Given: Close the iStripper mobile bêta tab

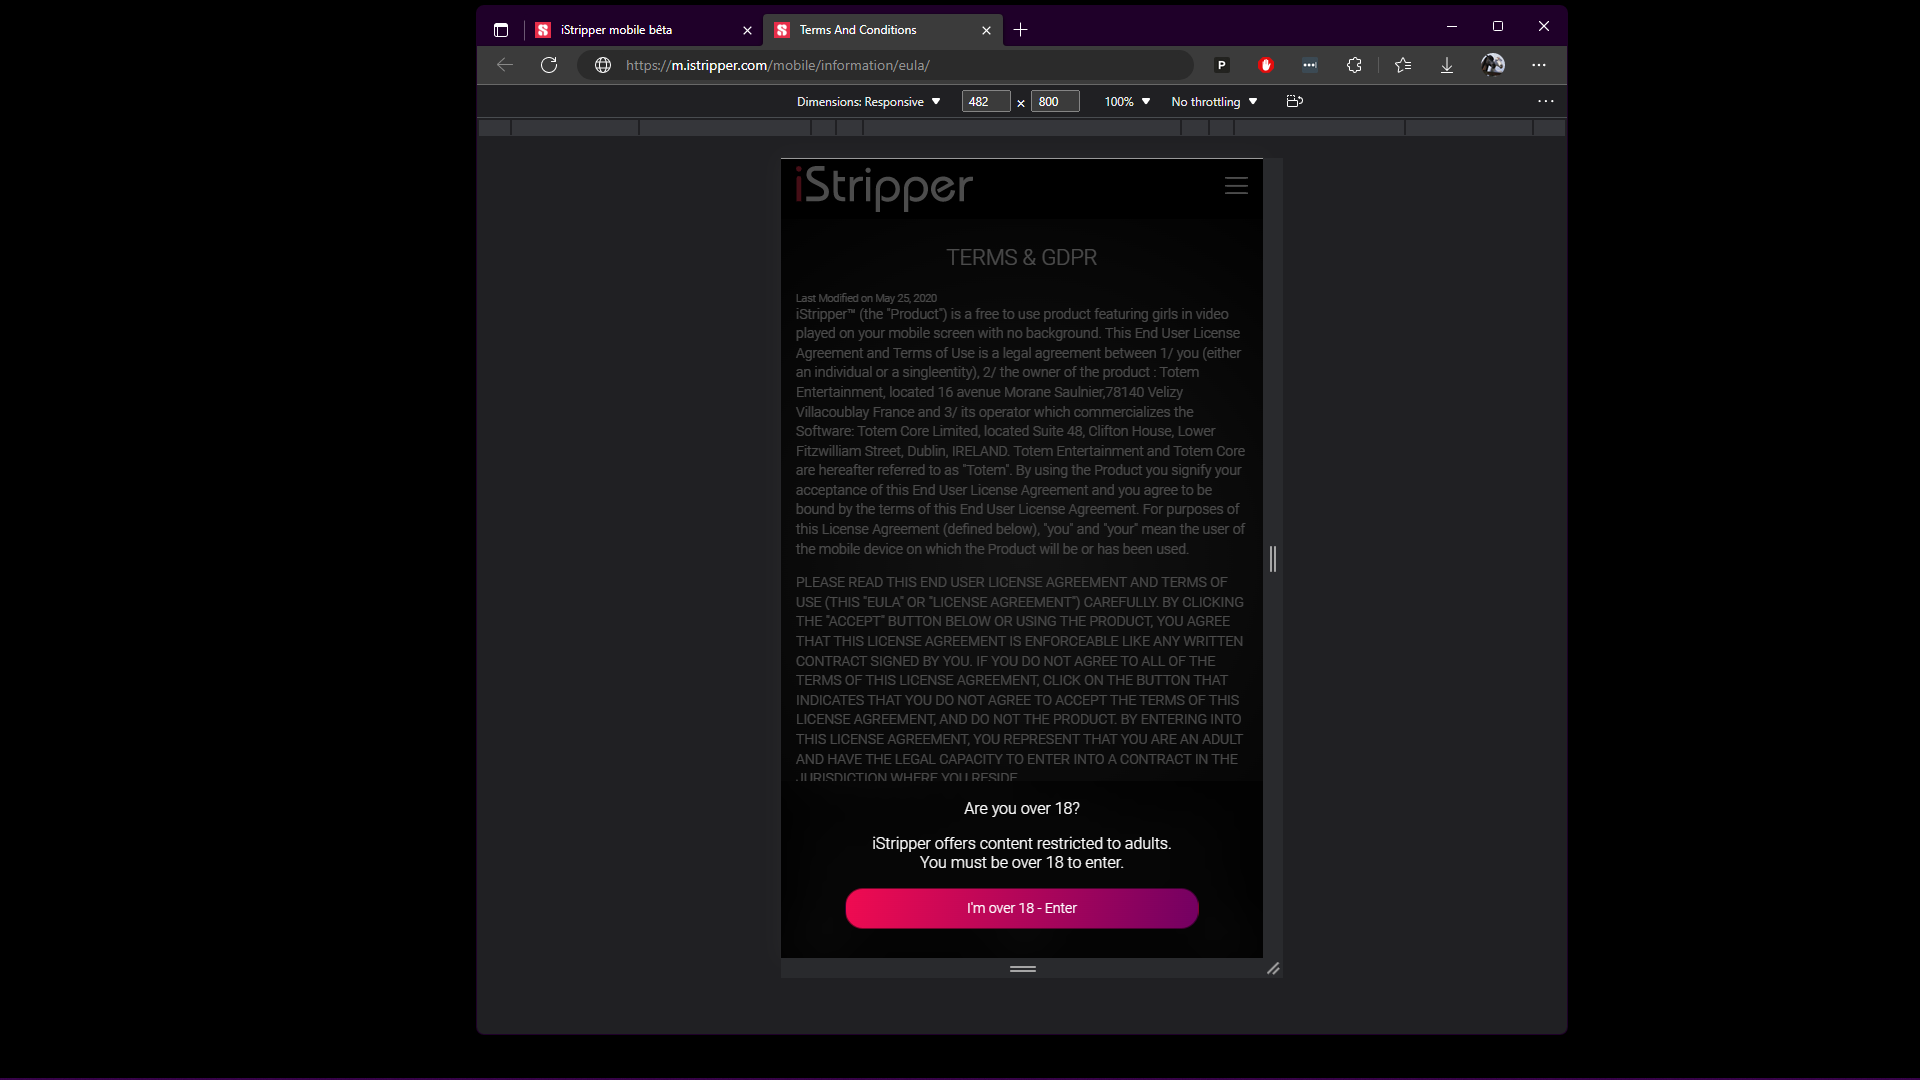Looking at the screenshot, I should pyautogui.click(x=747, y=30).
